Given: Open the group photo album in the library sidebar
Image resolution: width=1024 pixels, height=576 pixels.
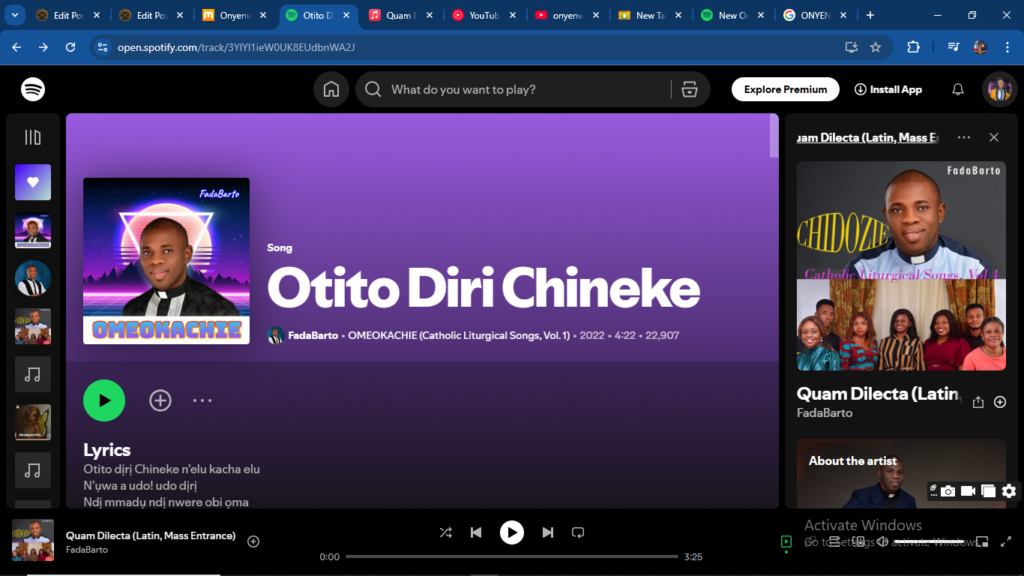Looking at the screenshot, I should 33,327.
